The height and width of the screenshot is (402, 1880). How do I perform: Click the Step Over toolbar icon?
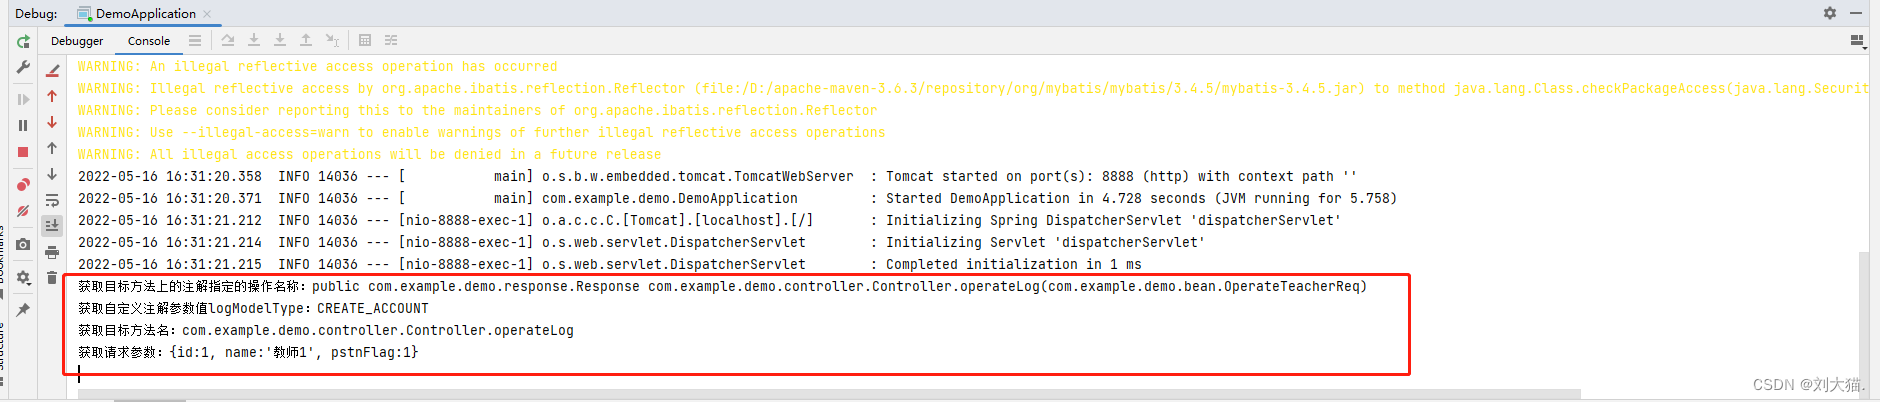228,40
